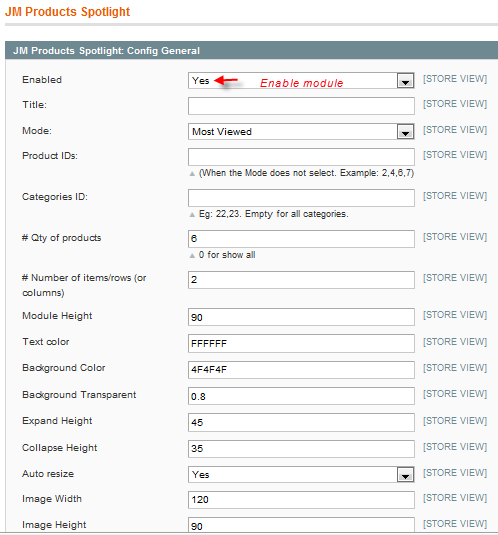The image size is (498, 535).
Task: Click the Background Color 4F4F4F field
Action: pos(301,370)
